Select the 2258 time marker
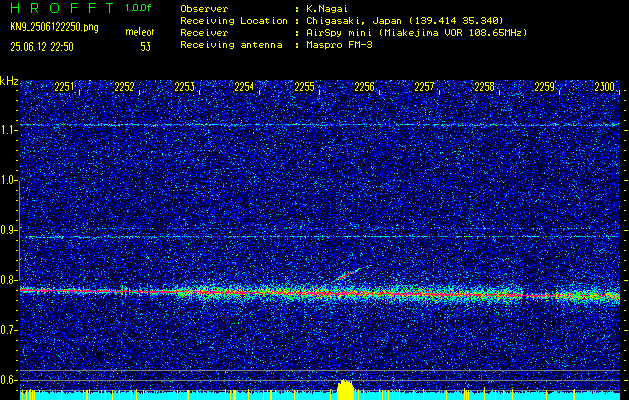This screenshot has height=400, width=629. (x=484, y=87)
